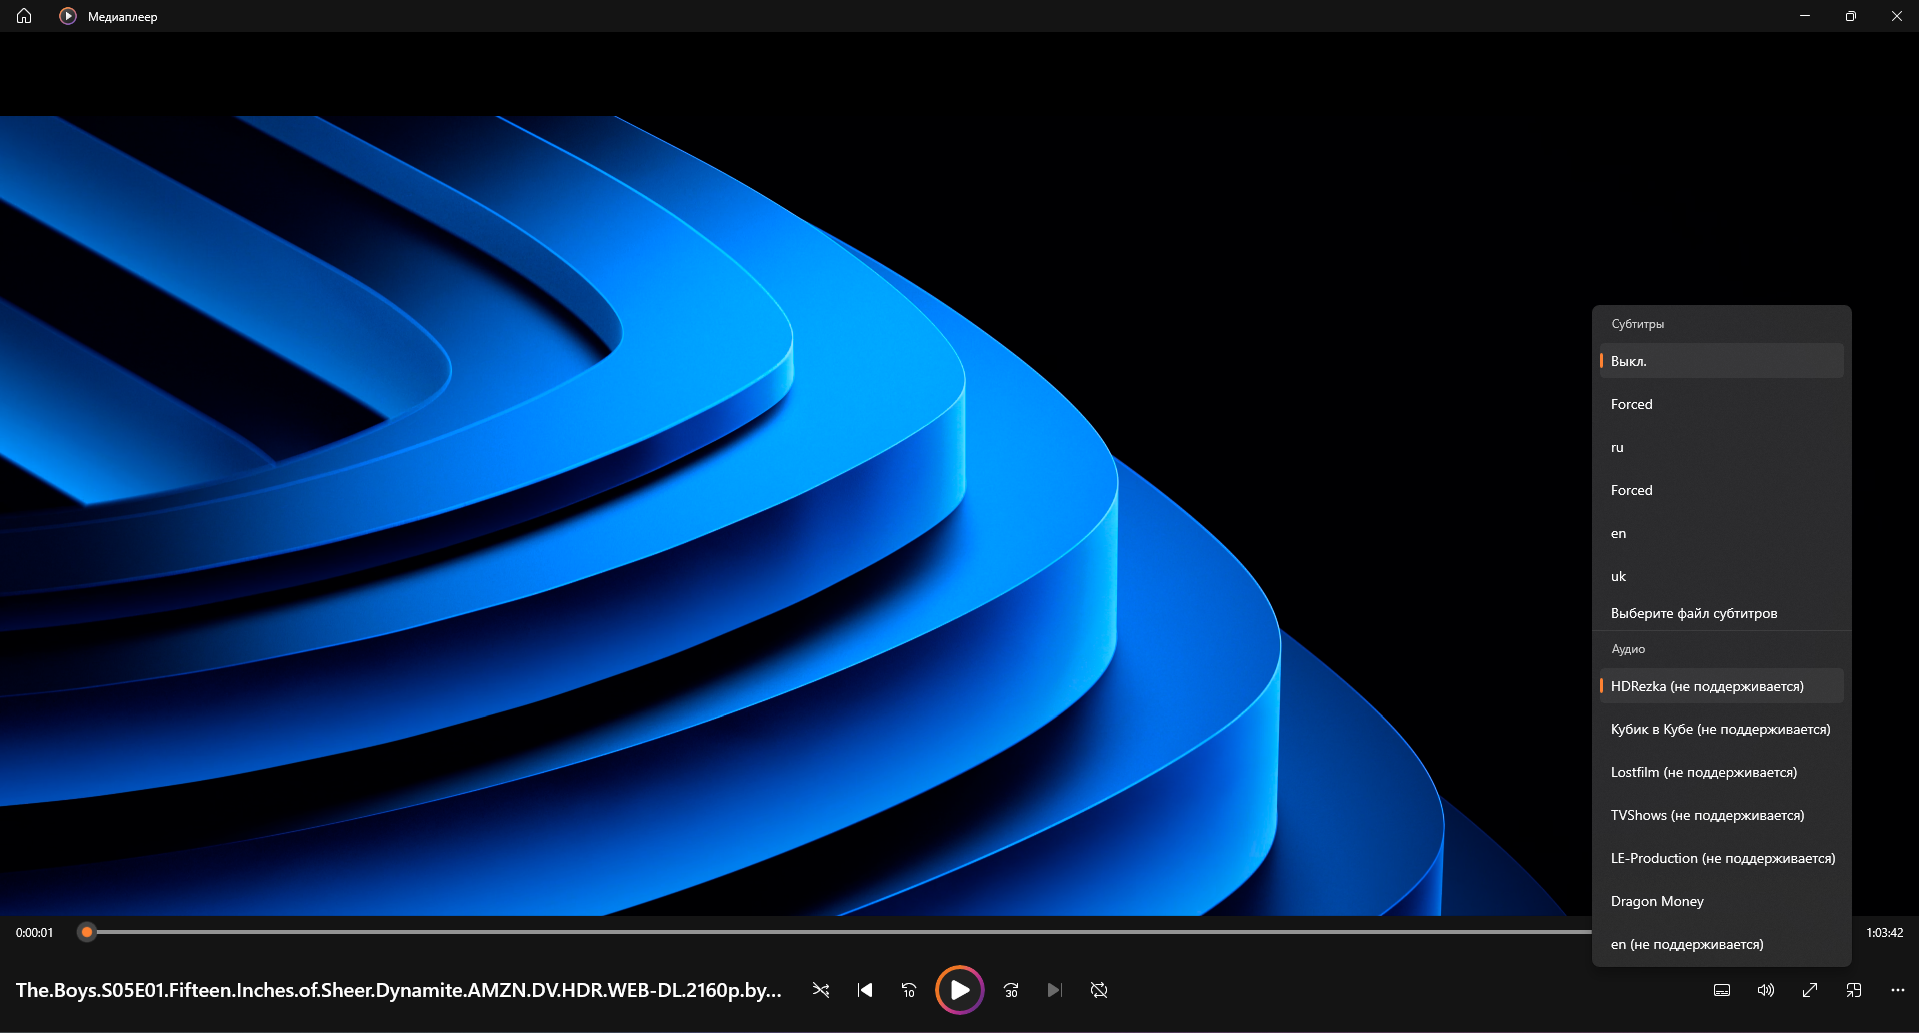Click the next track button
This screenshot has height=1033, width=1919.
pyautogui.click(x=1055, y=990)
